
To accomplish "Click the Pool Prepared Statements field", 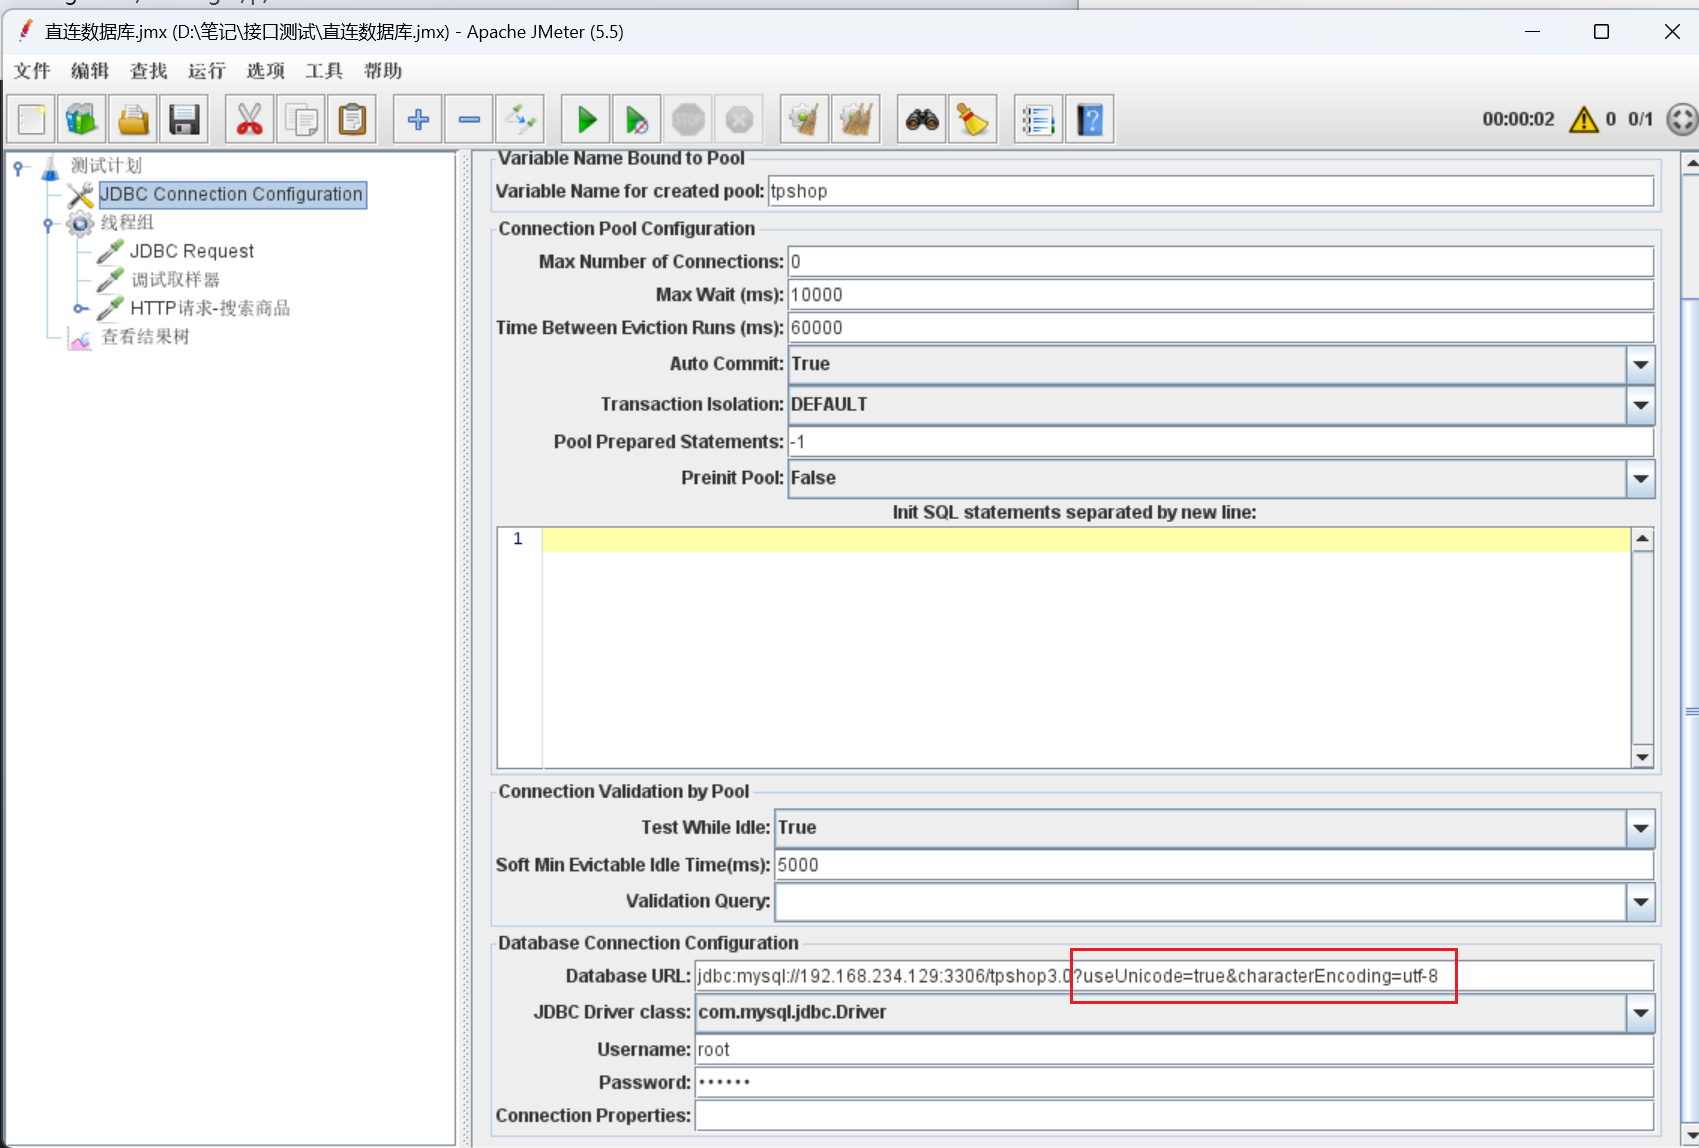I will tap(1220, 442).
